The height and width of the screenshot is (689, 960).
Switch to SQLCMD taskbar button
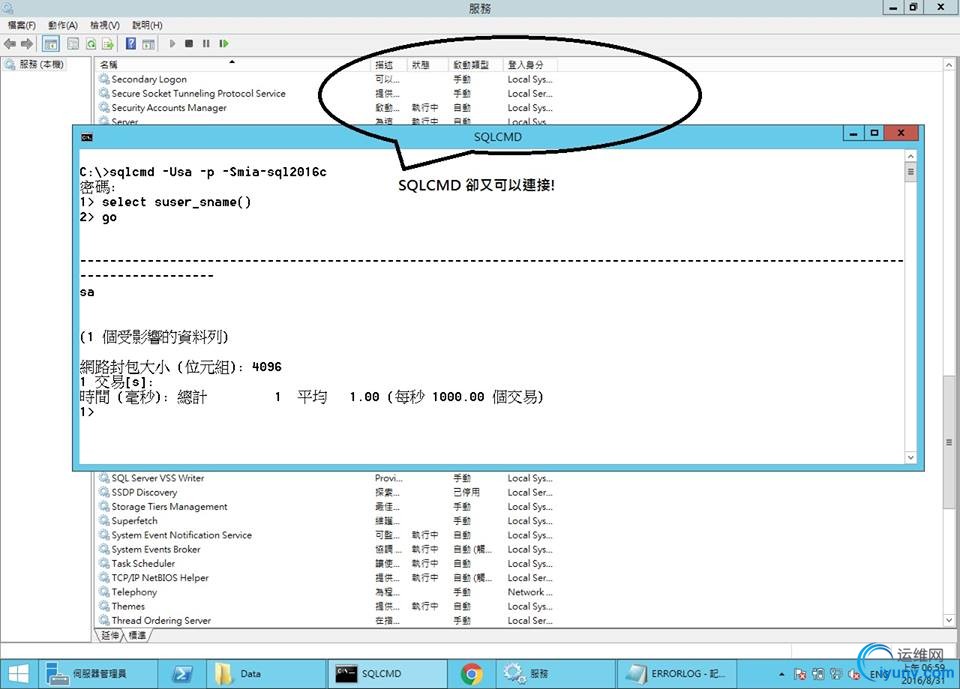(388, 674)
